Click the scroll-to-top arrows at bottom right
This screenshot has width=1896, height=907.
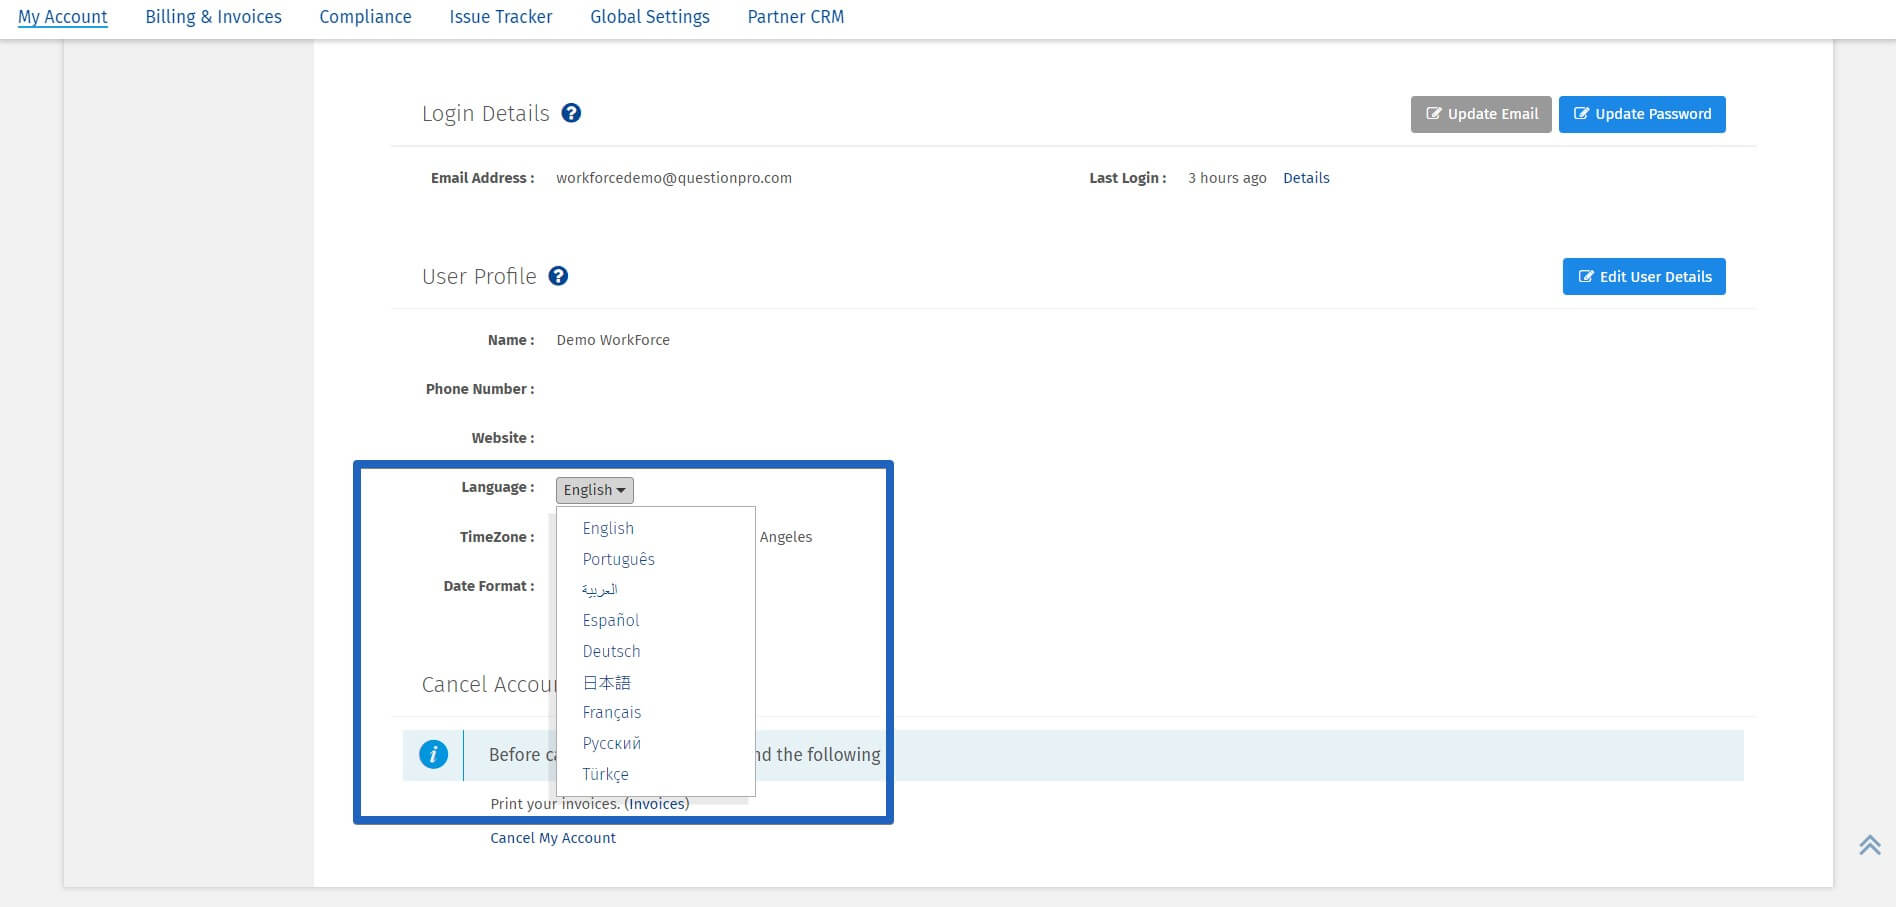coord(1869,845)
